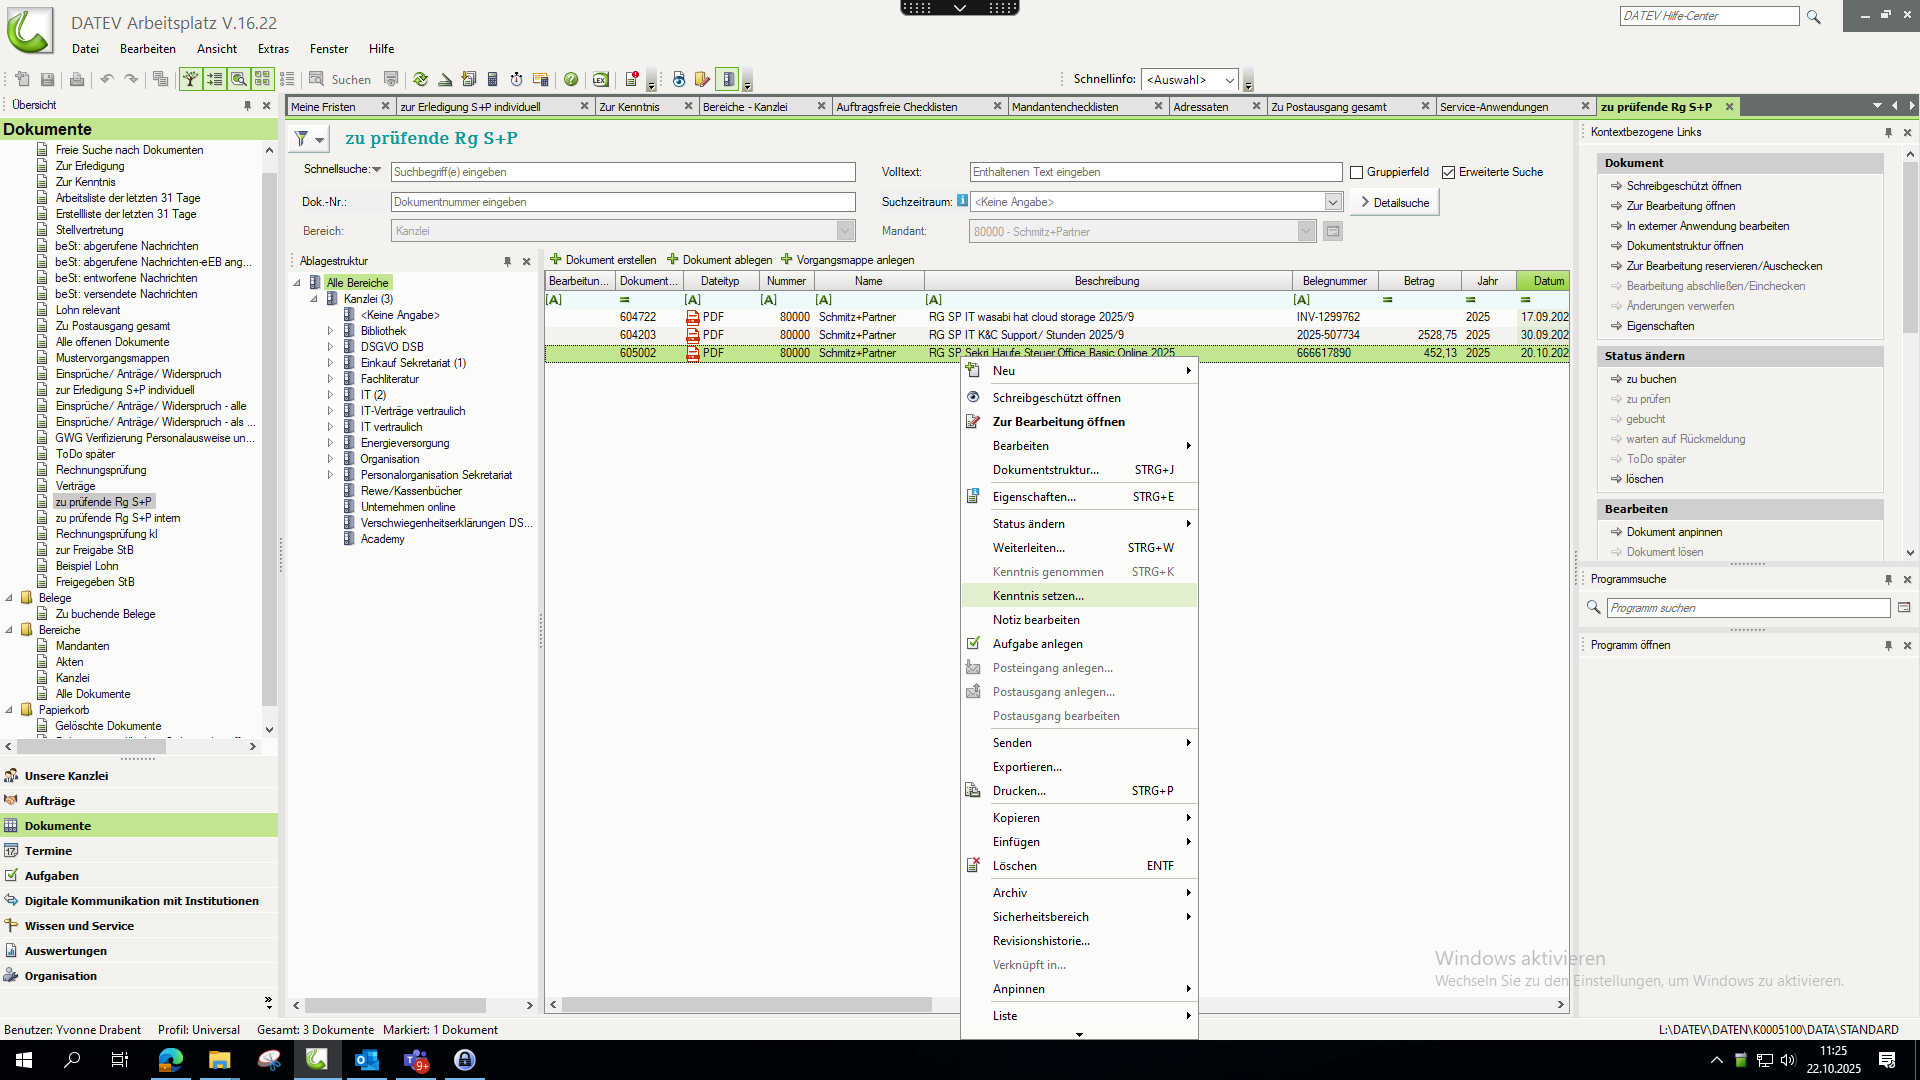Click the Volltext input field

(1154, 172)
